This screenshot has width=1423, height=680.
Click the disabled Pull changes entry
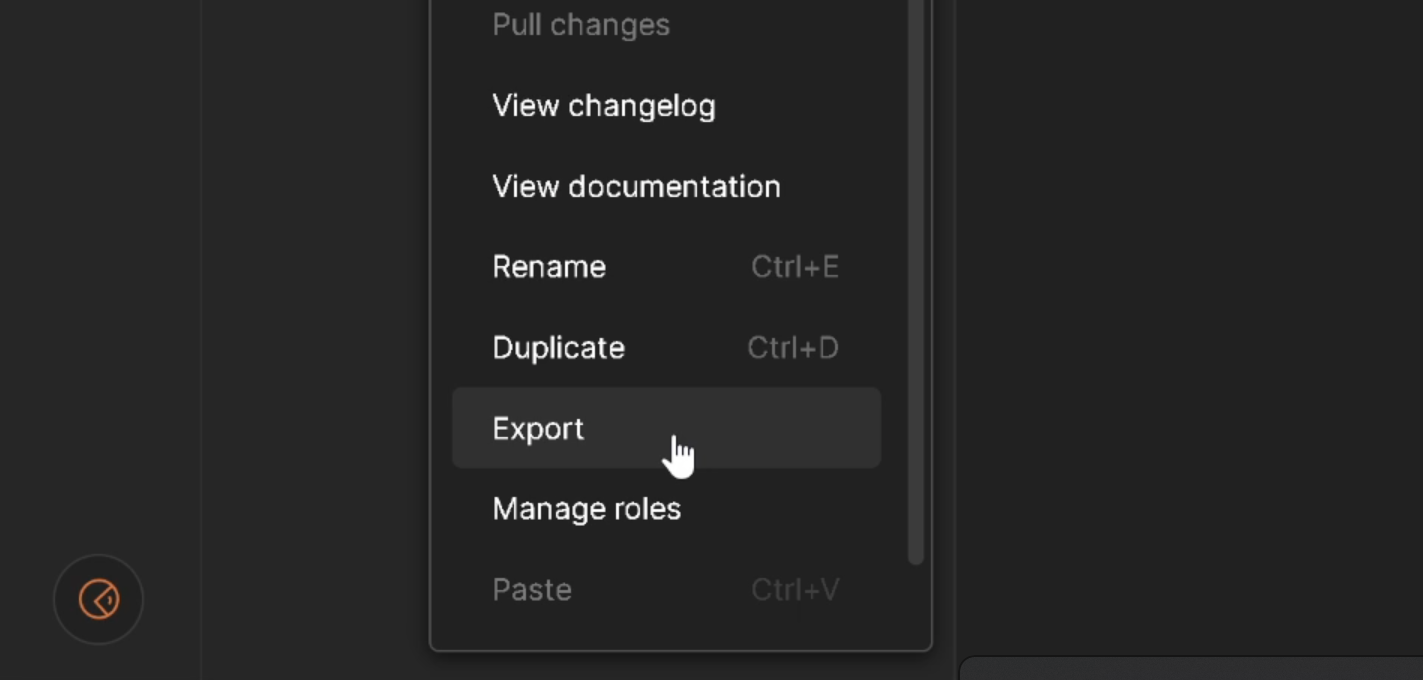[x=581, y=24]
